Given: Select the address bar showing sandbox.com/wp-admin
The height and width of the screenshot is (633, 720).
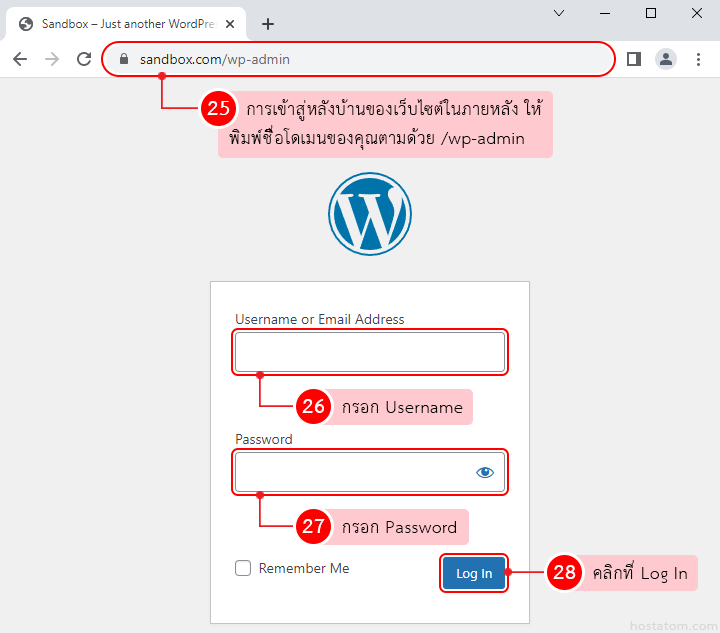Looking at the screenshot, I should click(360, 59).
